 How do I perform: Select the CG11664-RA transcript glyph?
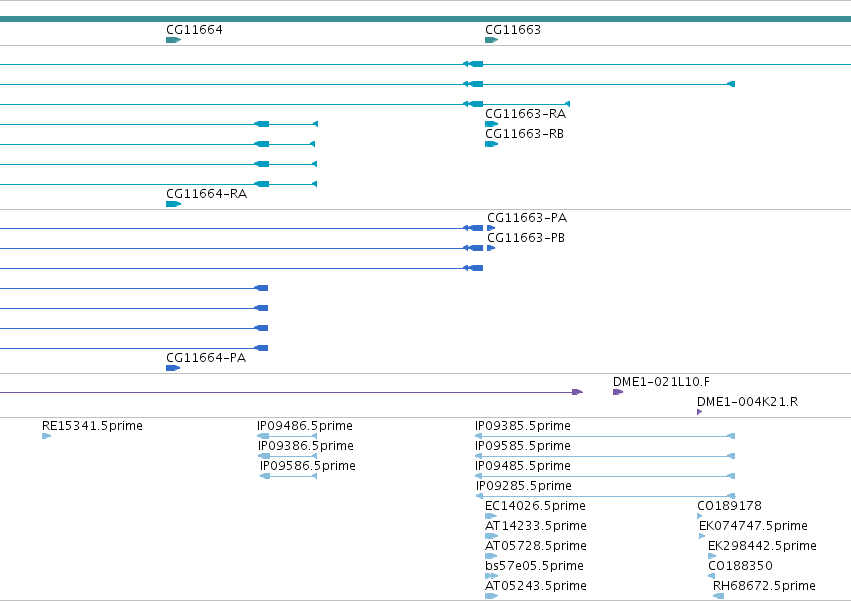click(173, 204)
